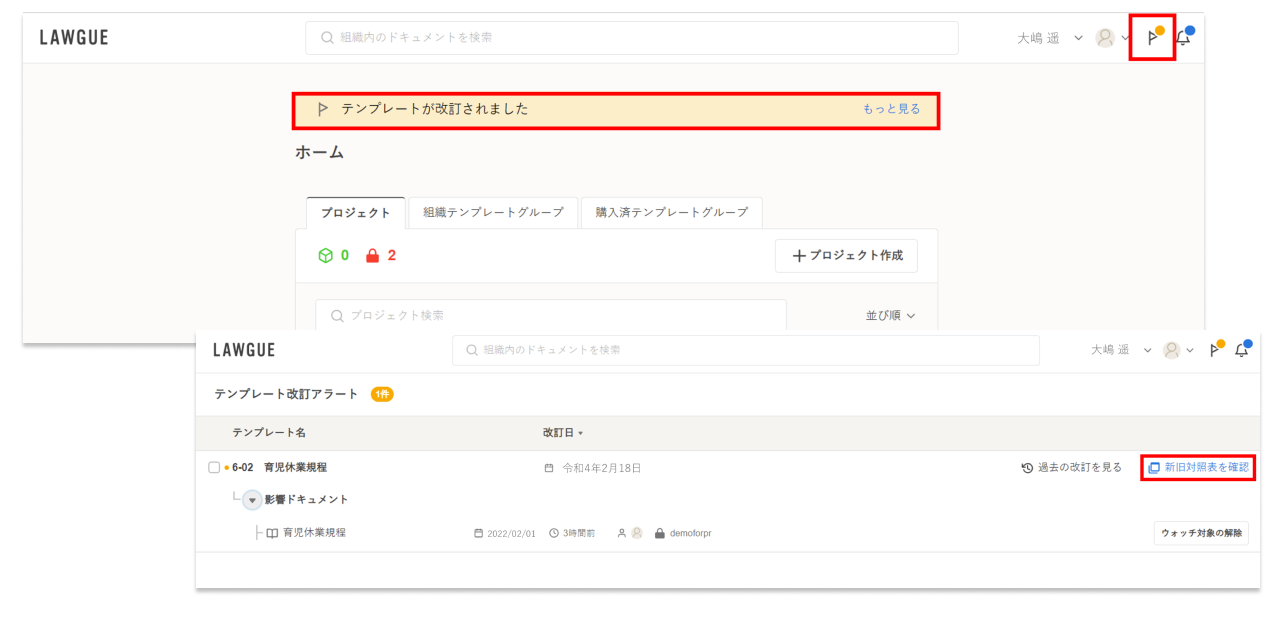This screenshot has height=630, width=1280.
Task: Click the bell icon in lower window header
Action: pyautogui.click(x=1241, y=350)
